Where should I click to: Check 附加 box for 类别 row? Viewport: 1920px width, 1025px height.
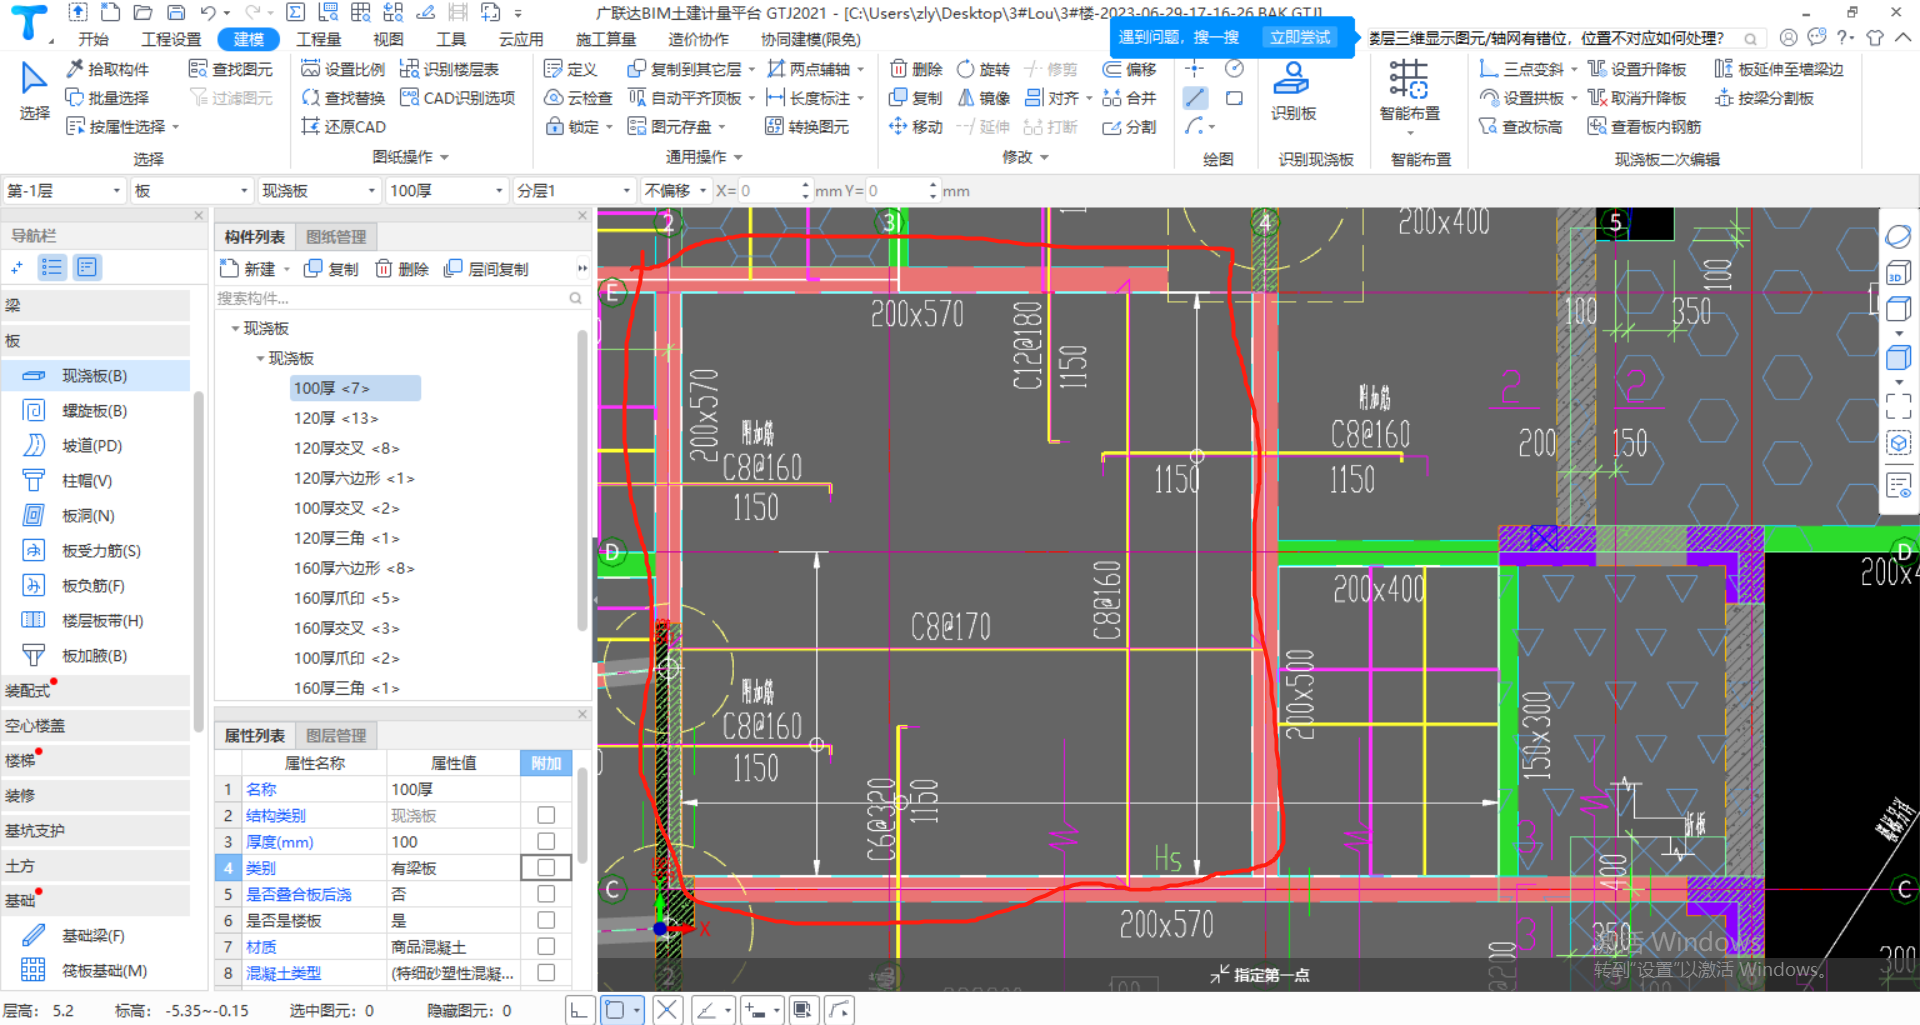pos(546,867)
